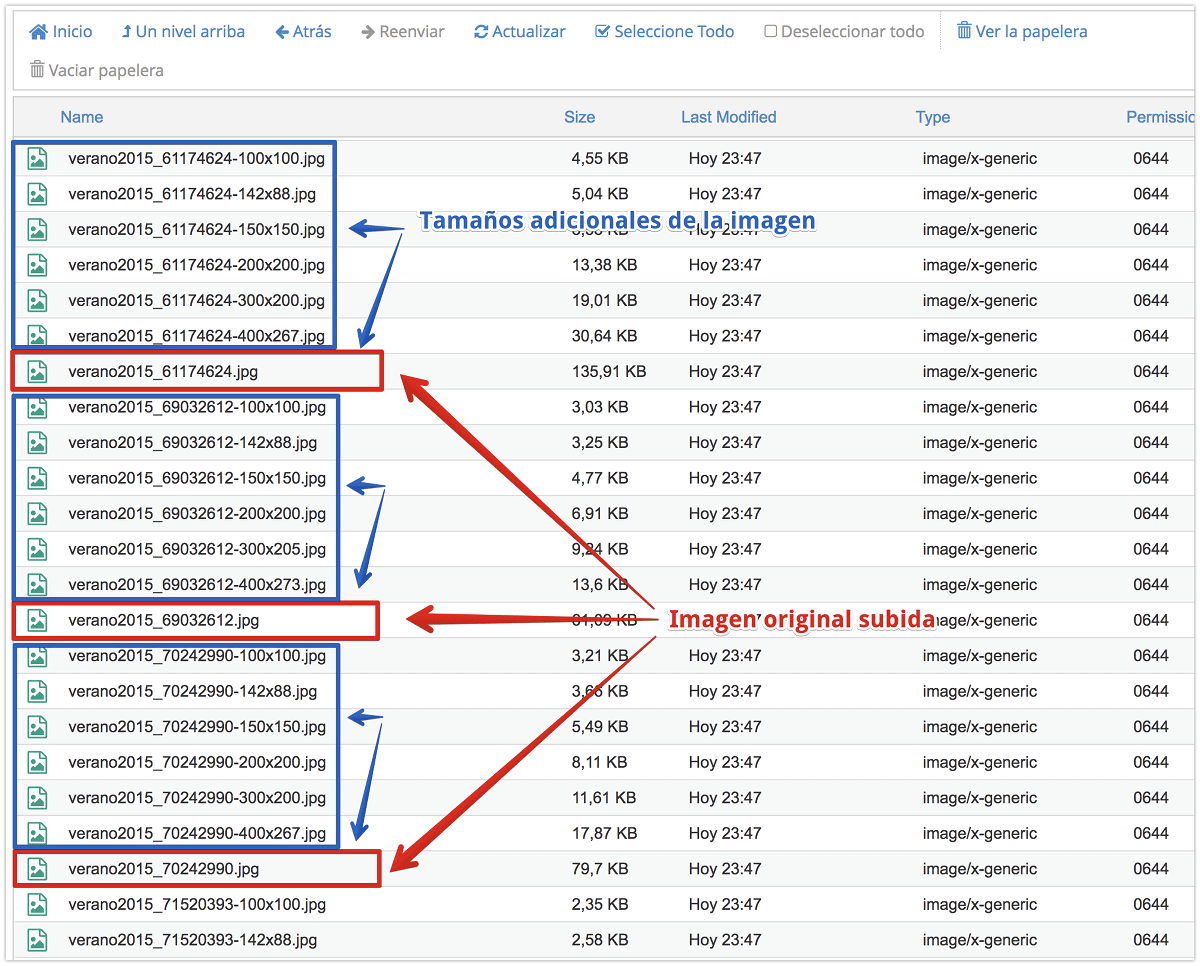Sort by Last Modified column
The height and width of the screenshot is (966, 1200).
point(728,117)
